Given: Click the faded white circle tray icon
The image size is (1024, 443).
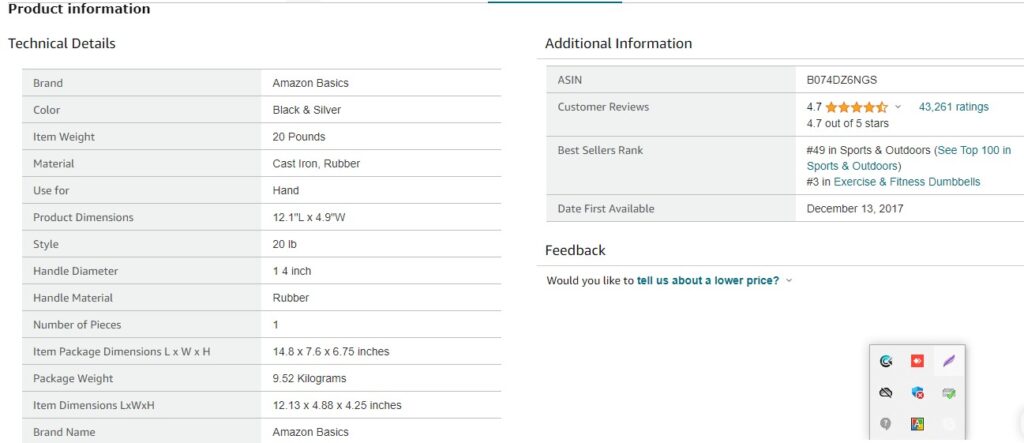Looking at the screenshot, I should (x=949, y=425).
